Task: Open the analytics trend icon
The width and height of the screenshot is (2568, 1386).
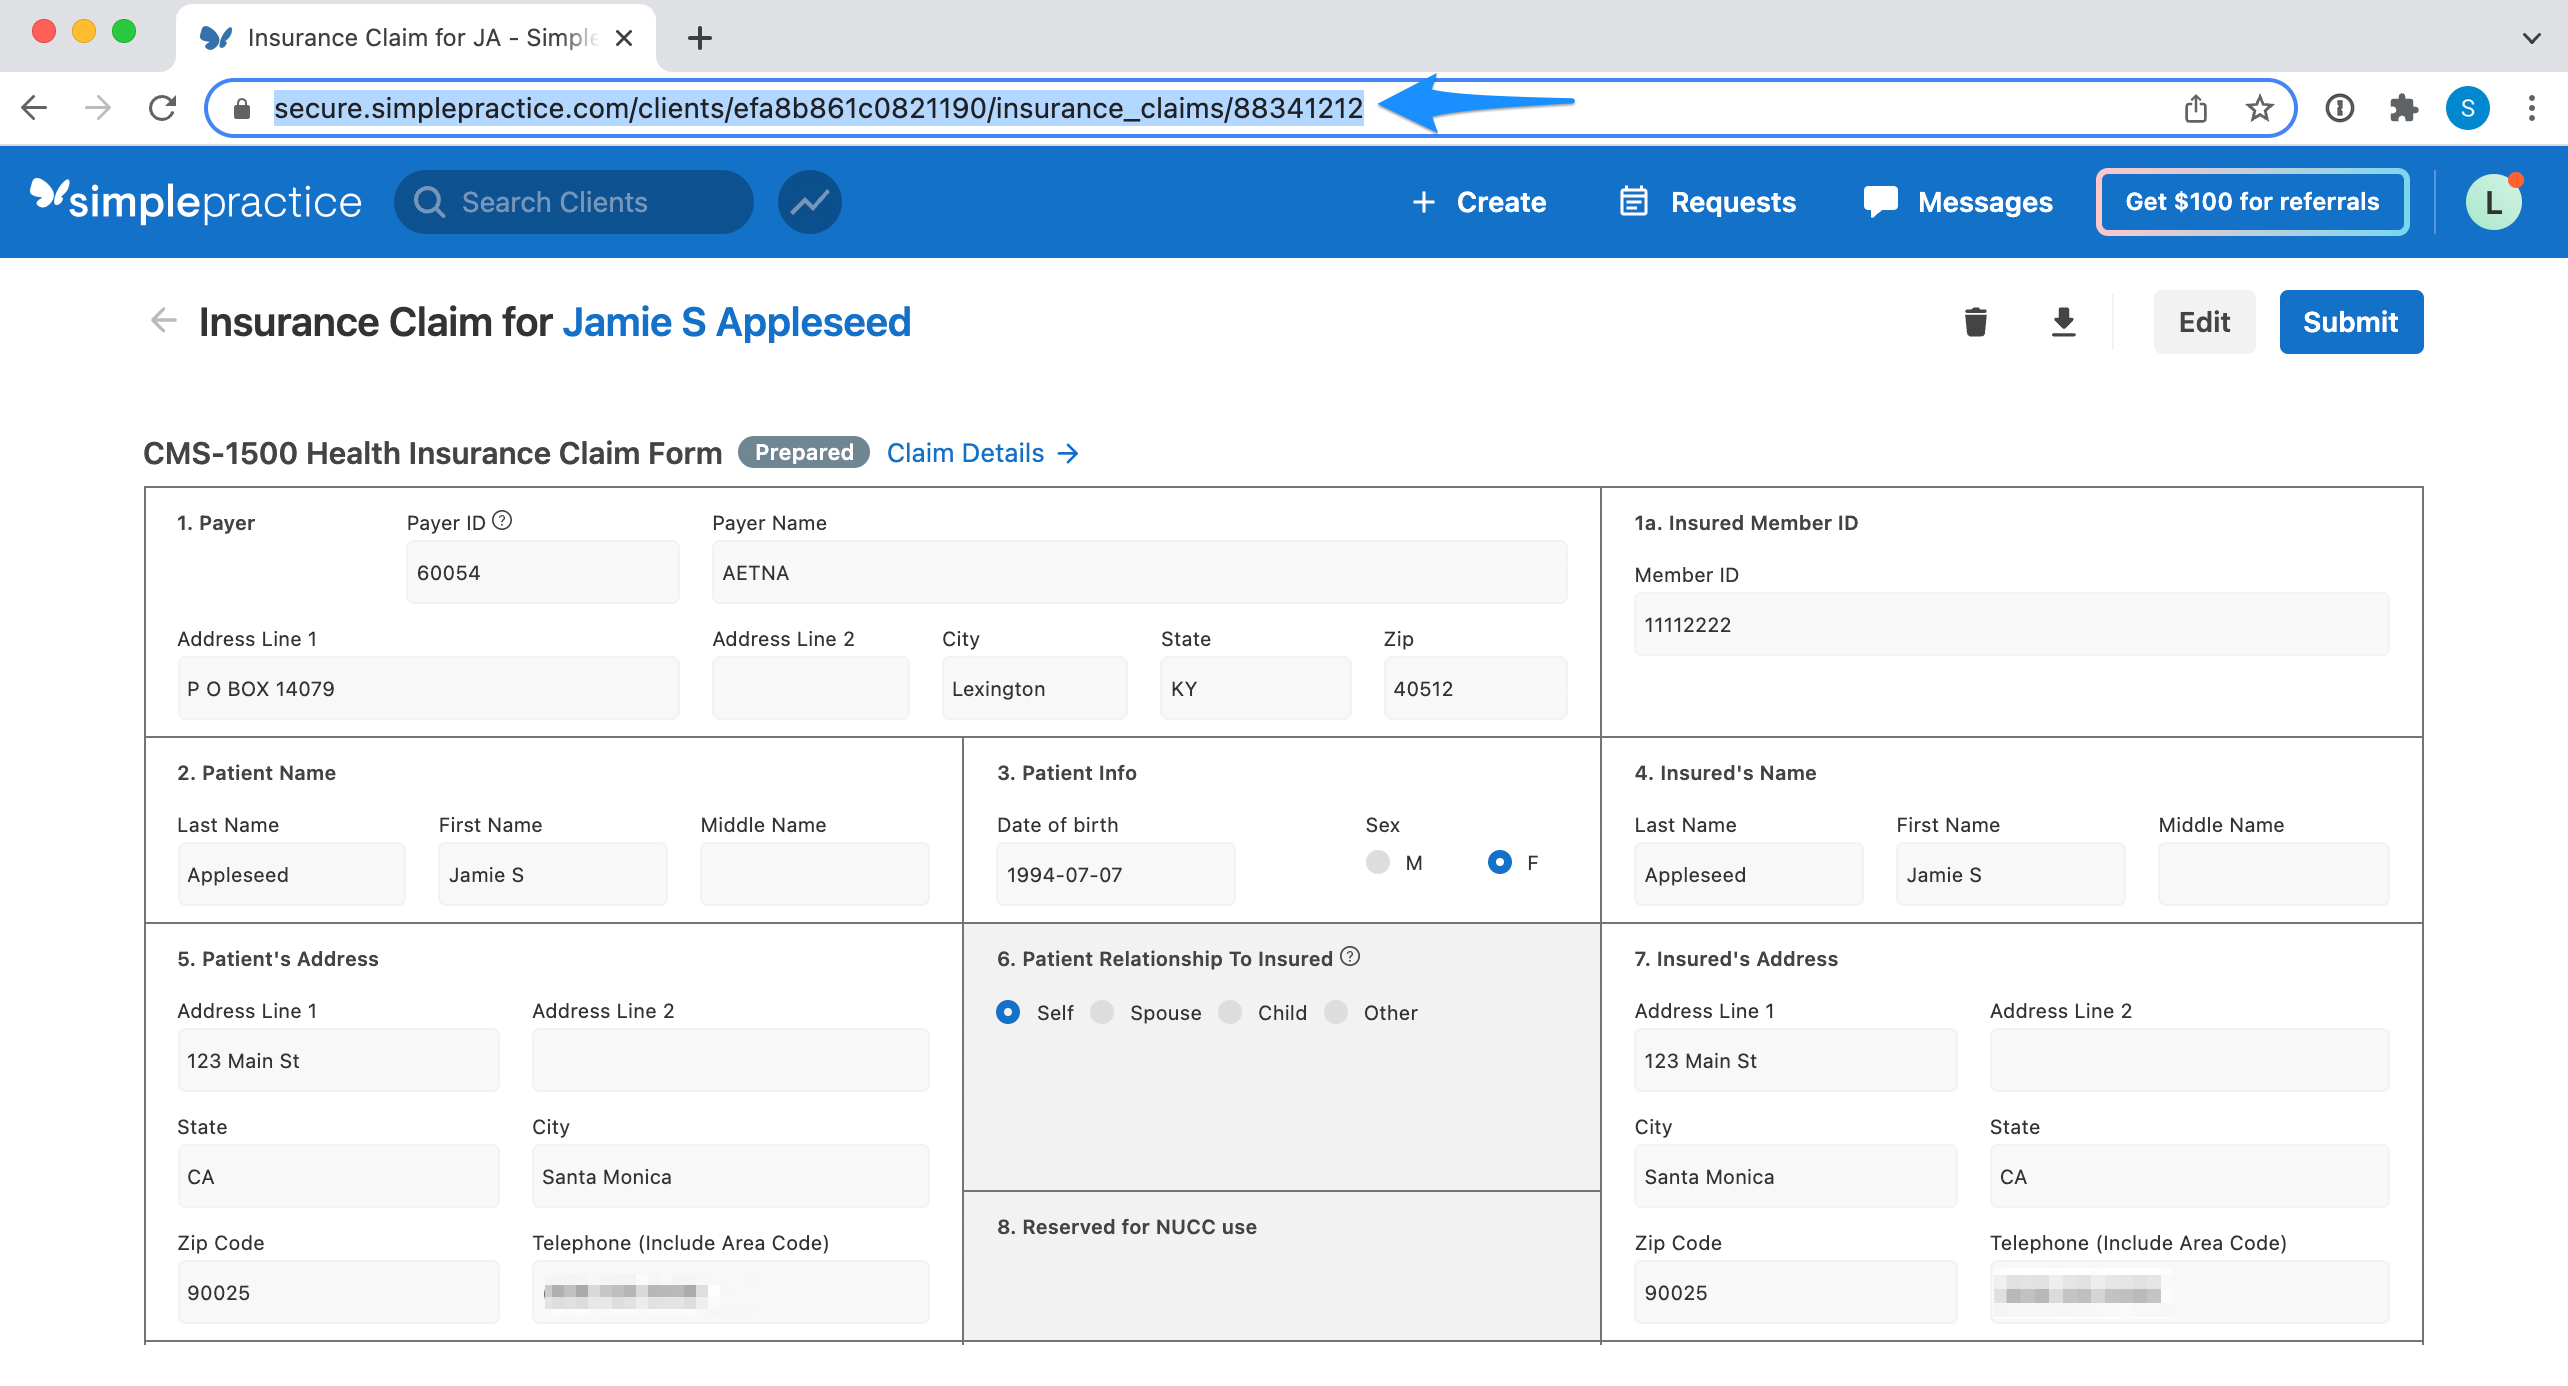Action: click(x=809, y=202)
